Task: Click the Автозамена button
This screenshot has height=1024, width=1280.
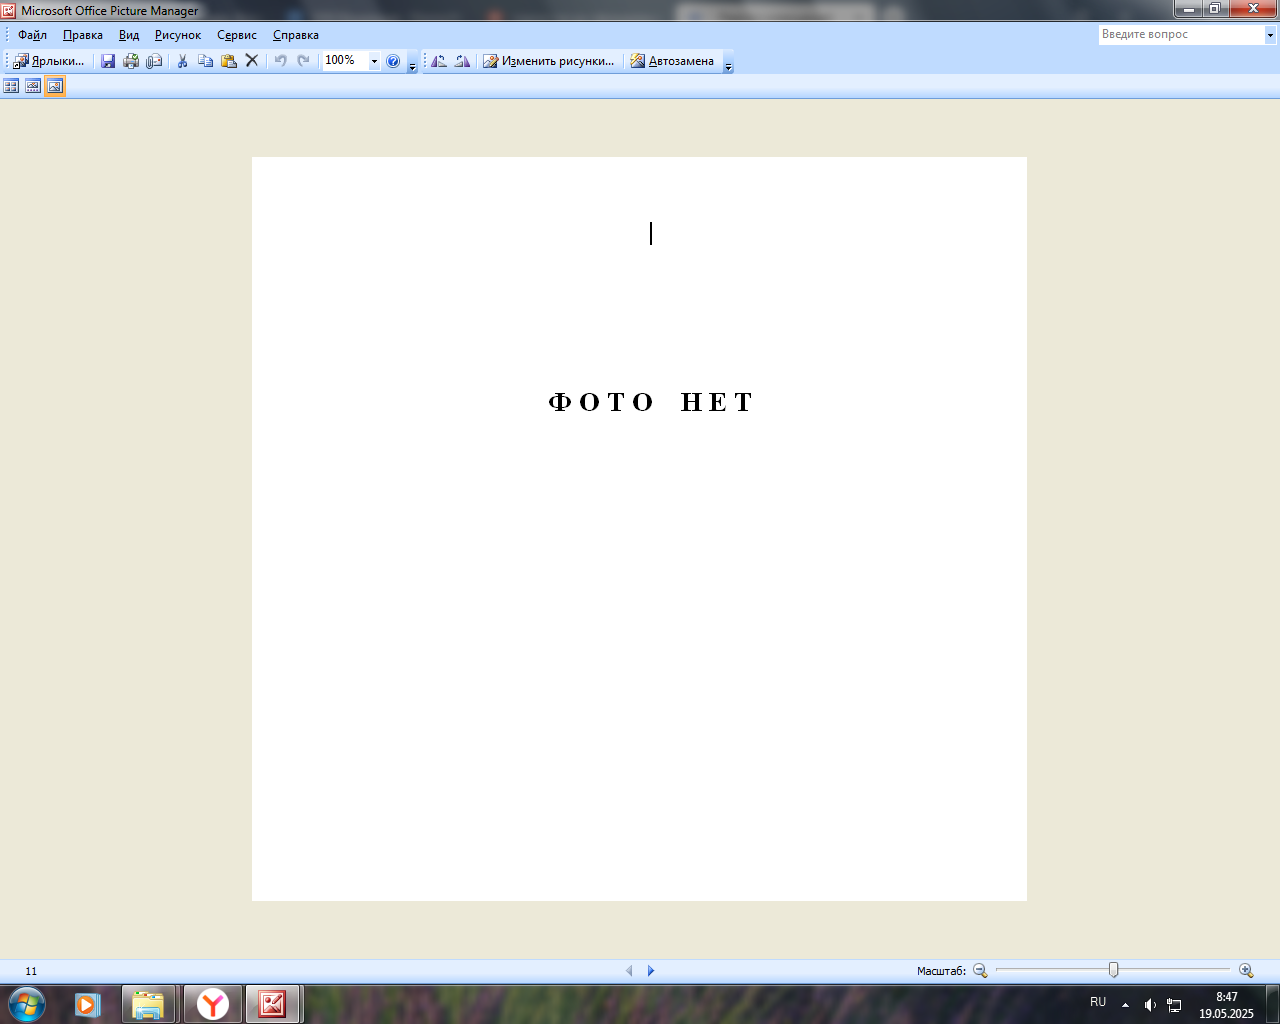Action: [x=672, y=61]
